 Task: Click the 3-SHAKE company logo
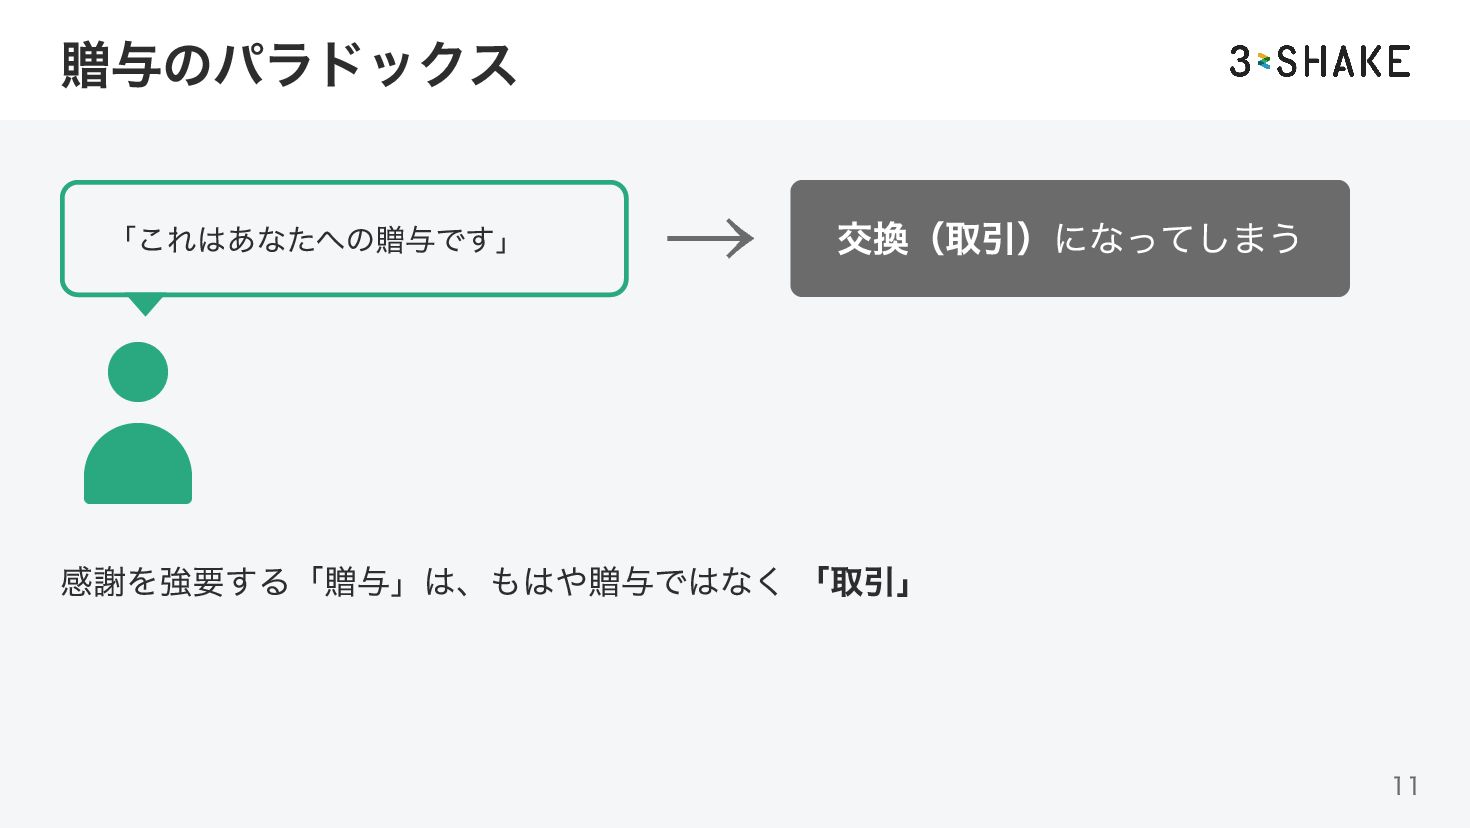[x=1319, y=62]
